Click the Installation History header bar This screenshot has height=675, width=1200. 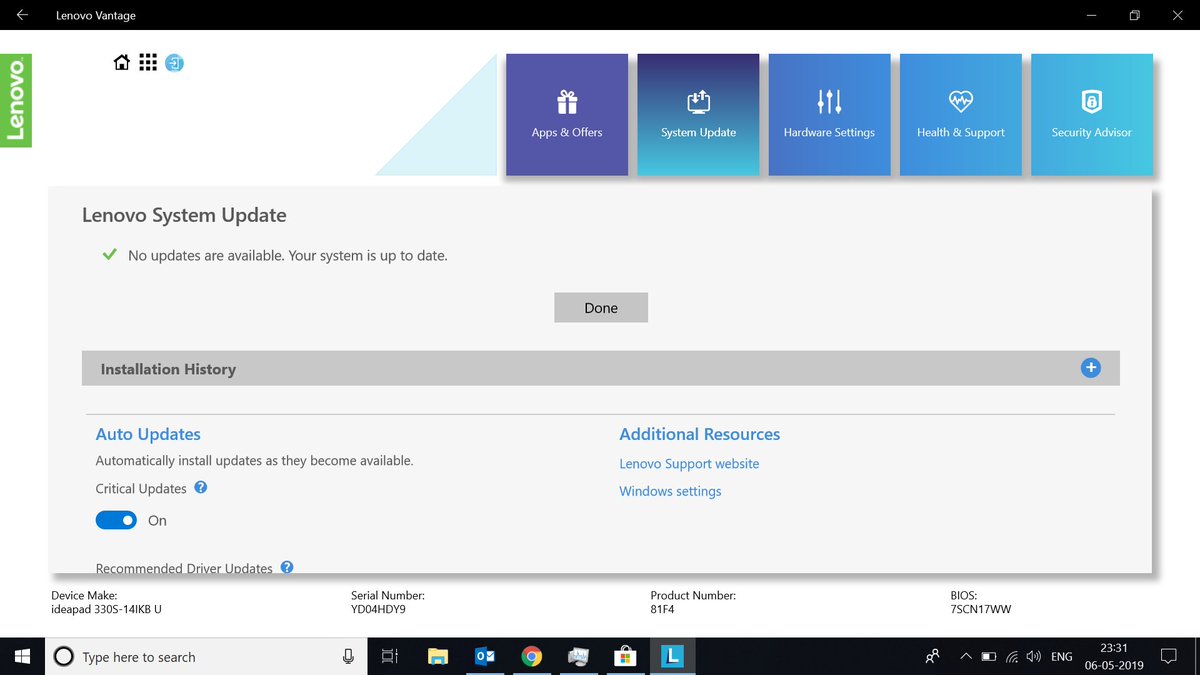click(600, 368)
